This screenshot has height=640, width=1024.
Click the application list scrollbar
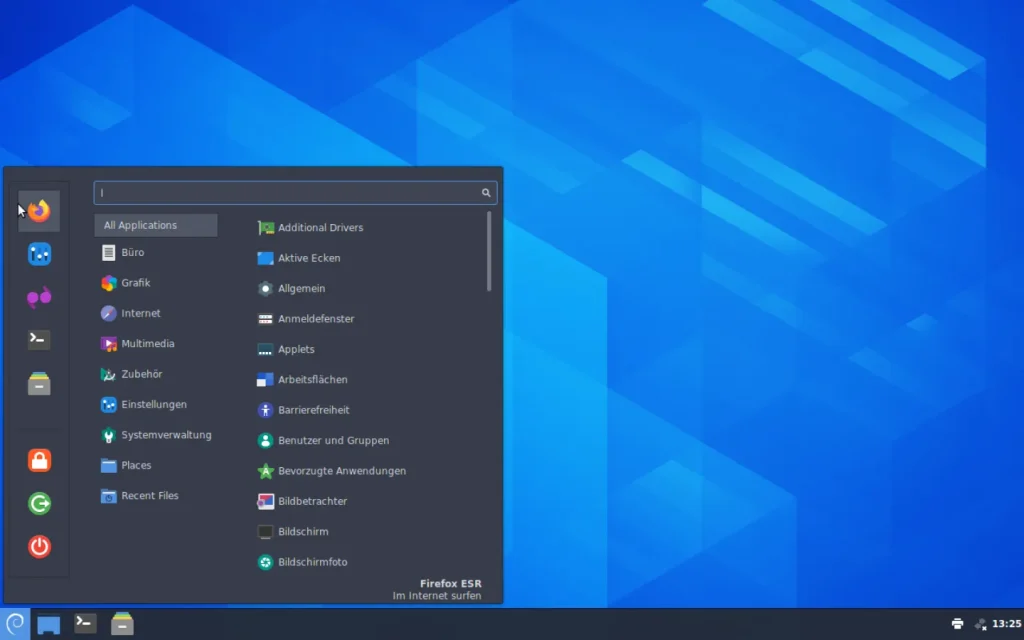click(489, 251)
